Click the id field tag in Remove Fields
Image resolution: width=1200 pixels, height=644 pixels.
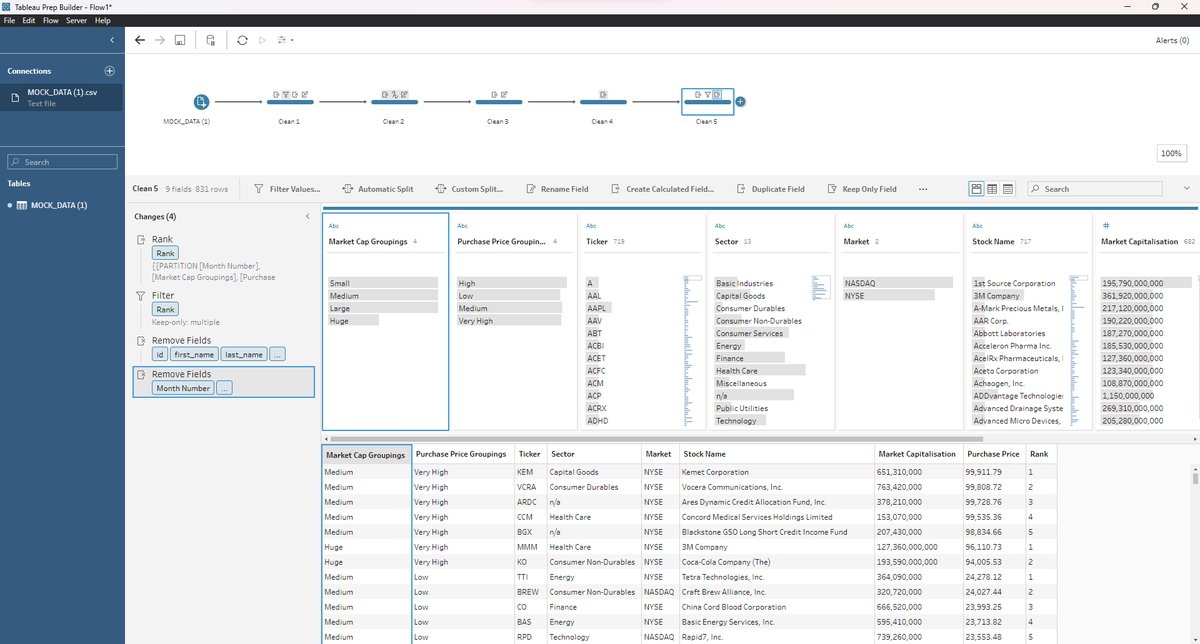coord(159,354)
